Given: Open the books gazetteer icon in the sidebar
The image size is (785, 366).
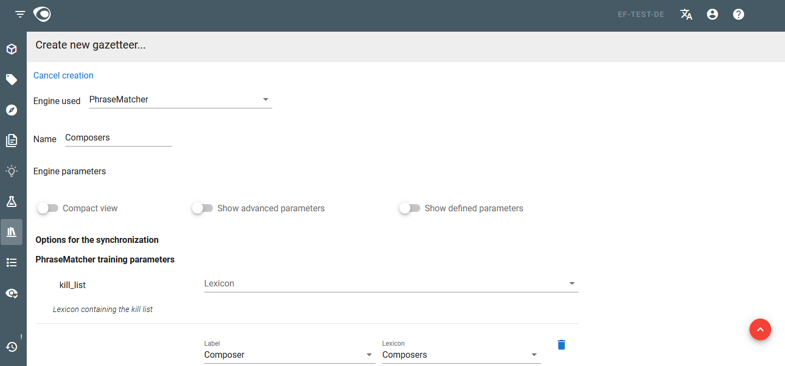Looking at the screenshot, I should (x=12, y=232).
